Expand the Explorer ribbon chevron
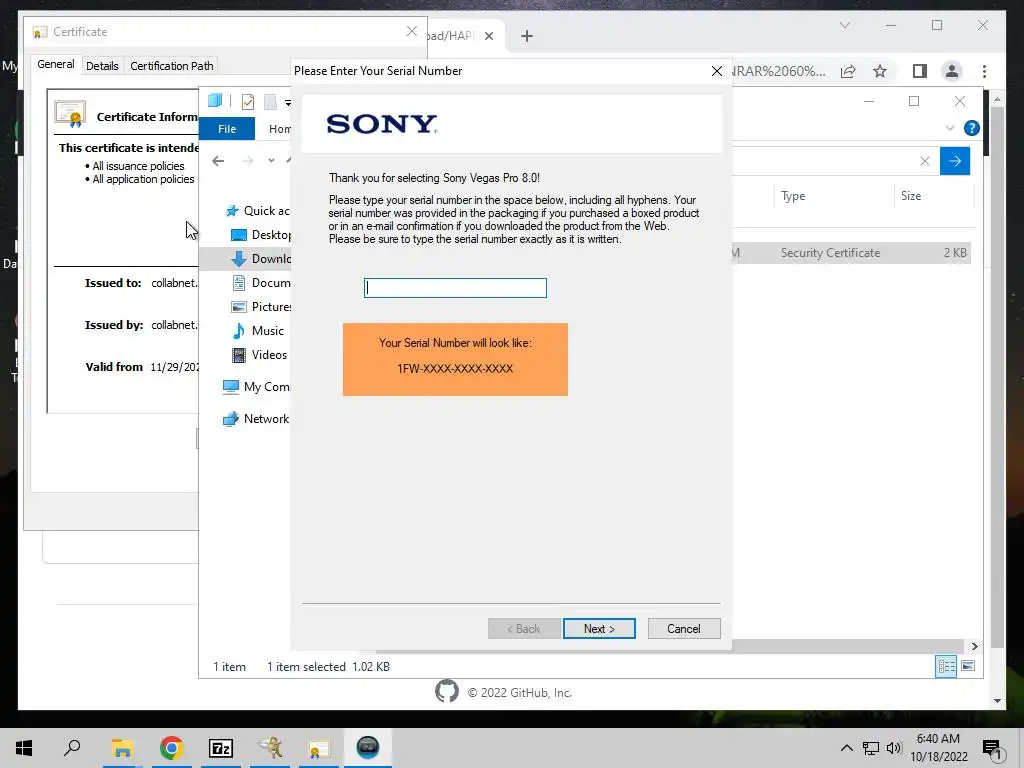The width and height of the screenshot is (1024, 768). tap(950, 128)
